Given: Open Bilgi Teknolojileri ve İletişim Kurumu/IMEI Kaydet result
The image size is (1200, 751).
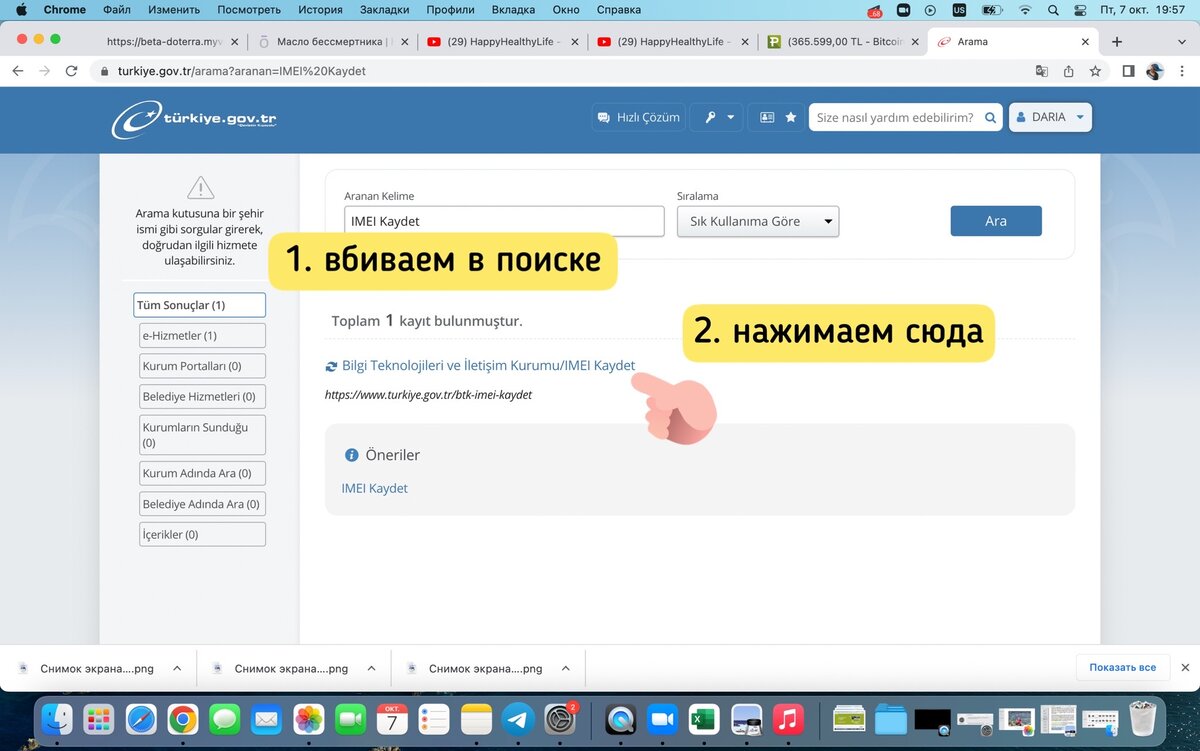Looking at the screenshot, I should click(488, 366).
